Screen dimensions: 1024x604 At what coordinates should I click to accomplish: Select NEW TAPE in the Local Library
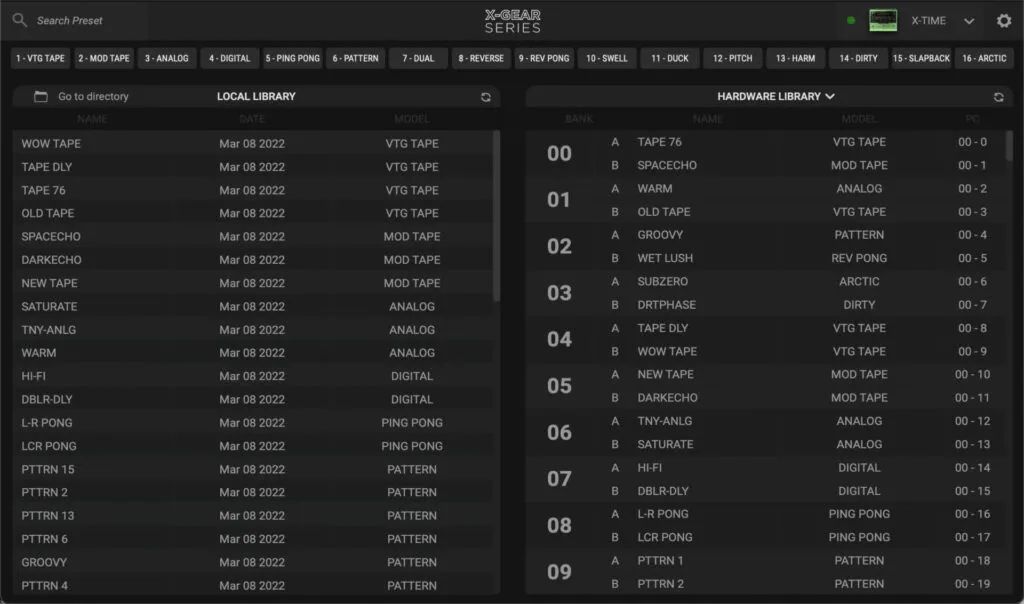[x=253, y=283]
